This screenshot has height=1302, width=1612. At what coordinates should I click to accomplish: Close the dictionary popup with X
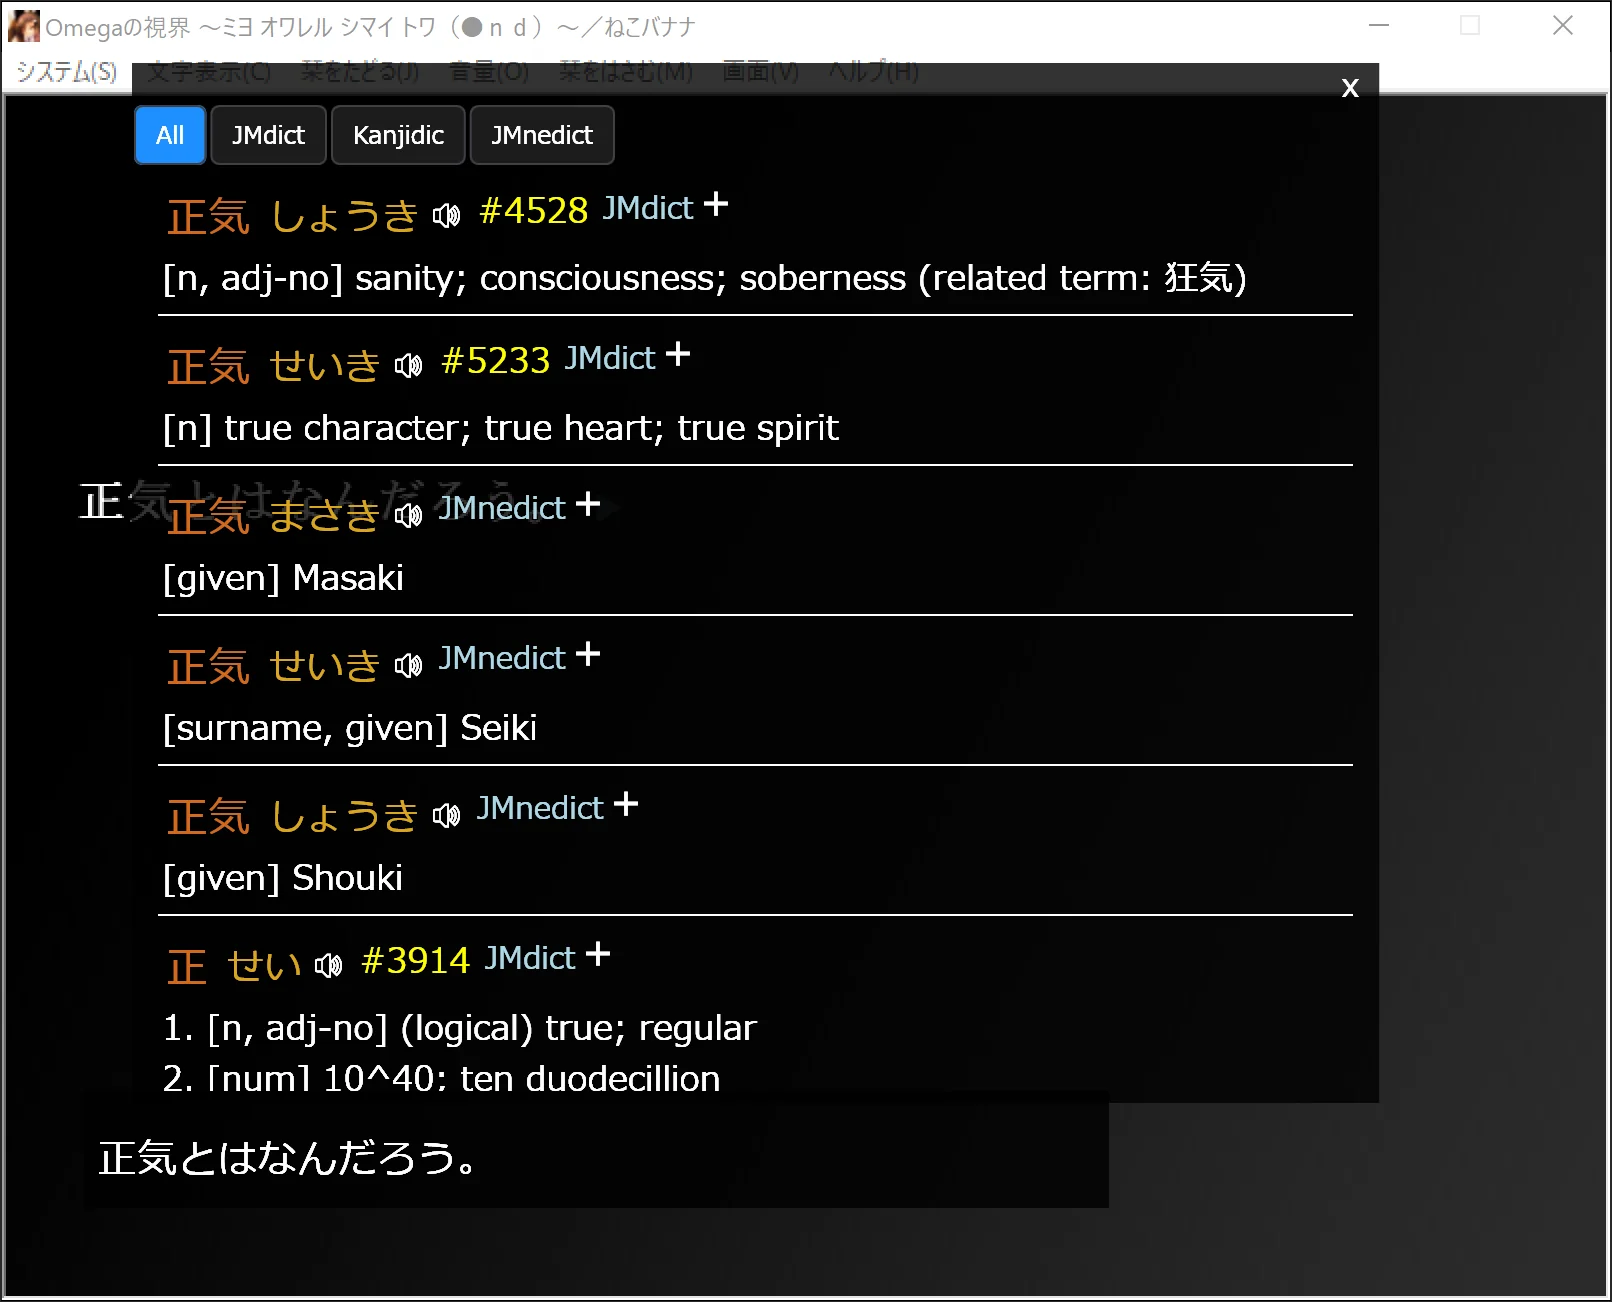(1349, 88)
